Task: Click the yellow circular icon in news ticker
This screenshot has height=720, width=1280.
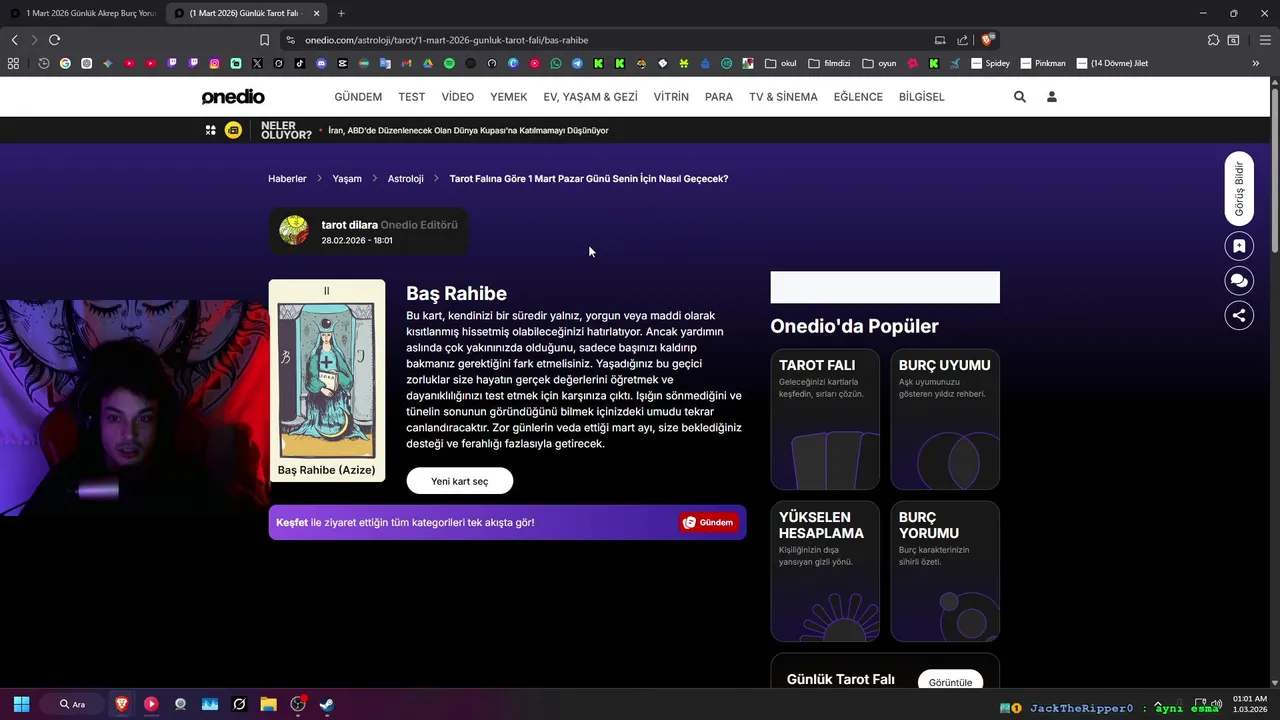Action: 233,130
